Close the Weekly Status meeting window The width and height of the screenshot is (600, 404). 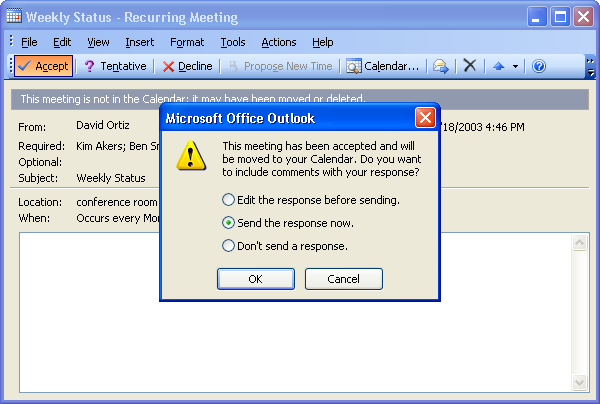click(x=584, y=17)
